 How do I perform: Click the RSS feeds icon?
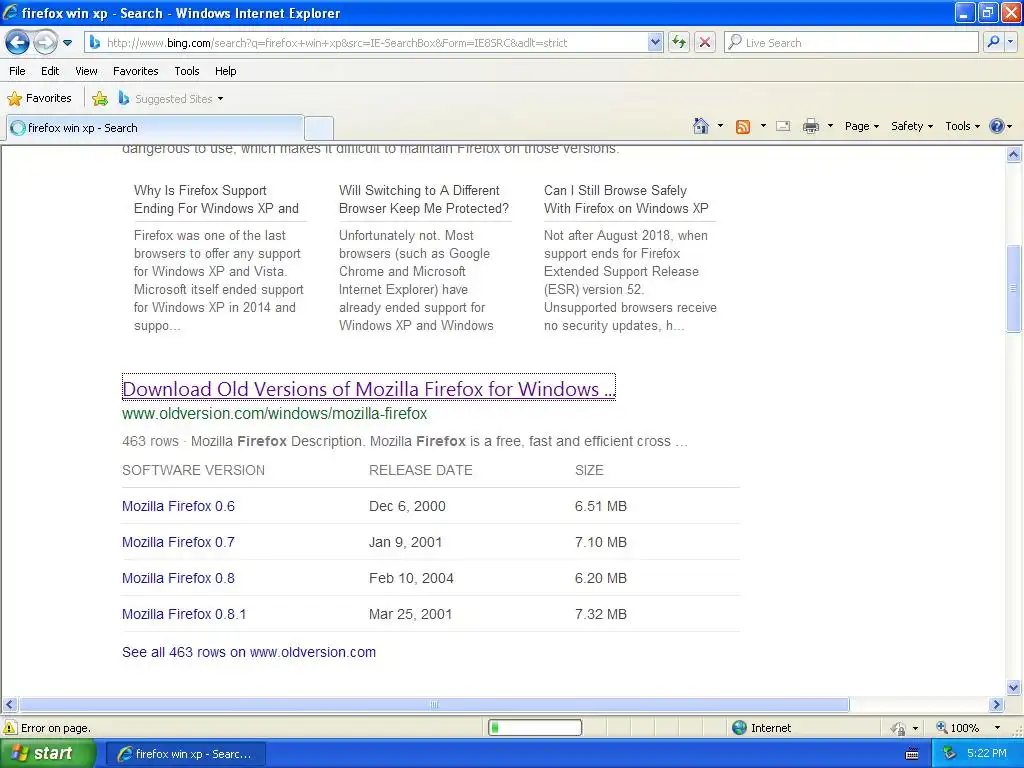(x=743, y=127)
